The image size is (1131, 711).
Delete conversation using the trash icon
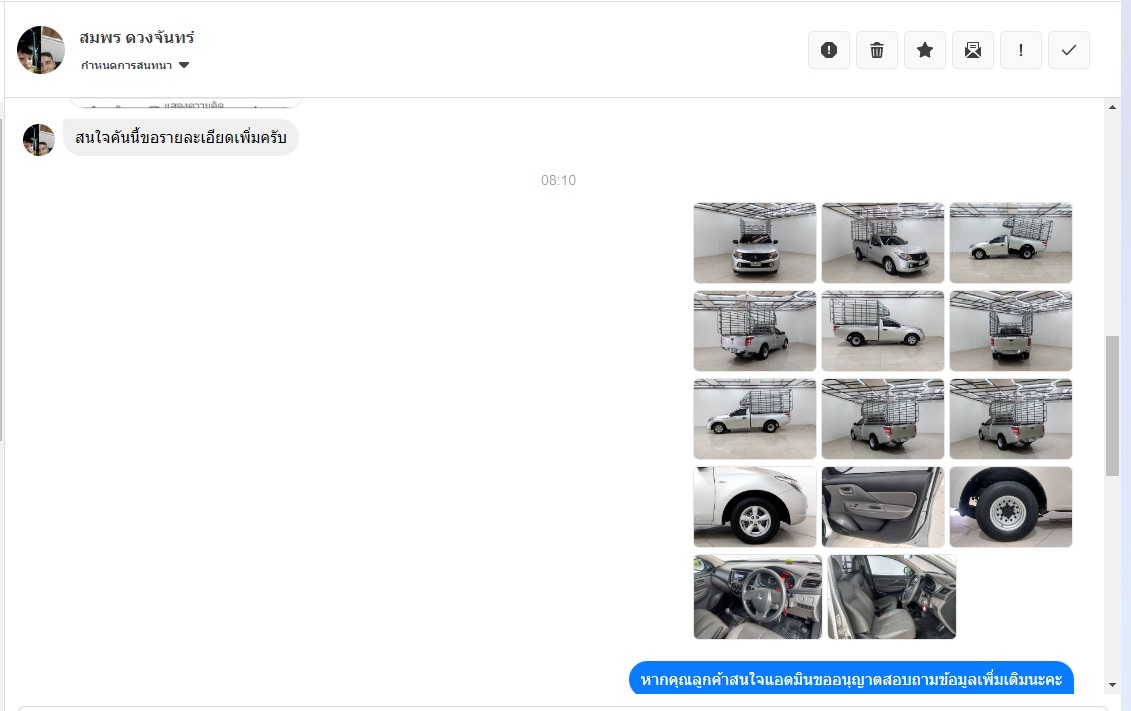coord(877,50)
